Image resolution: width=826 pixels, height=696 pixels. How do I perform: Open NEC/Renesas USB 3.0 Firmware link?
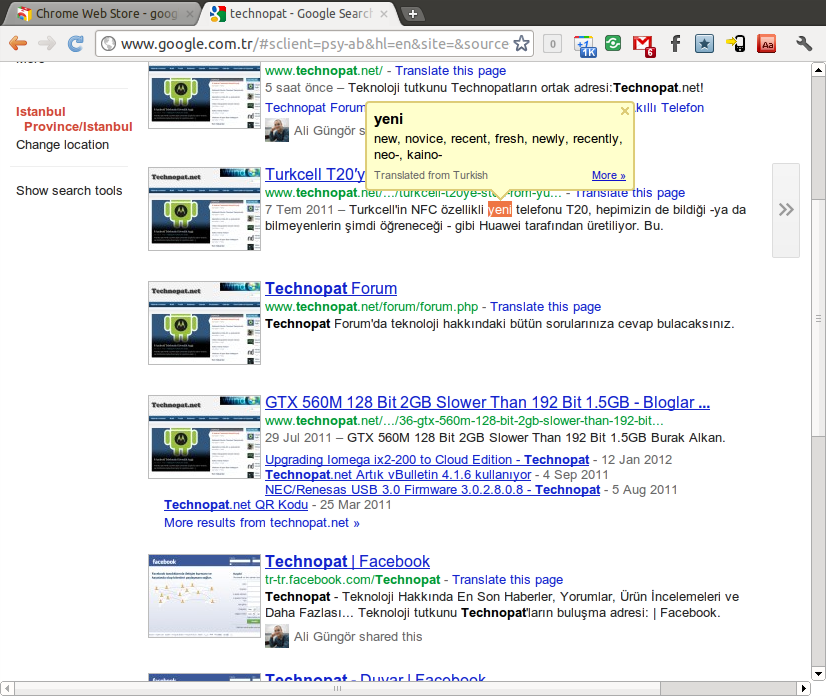[x=432, y=489]
